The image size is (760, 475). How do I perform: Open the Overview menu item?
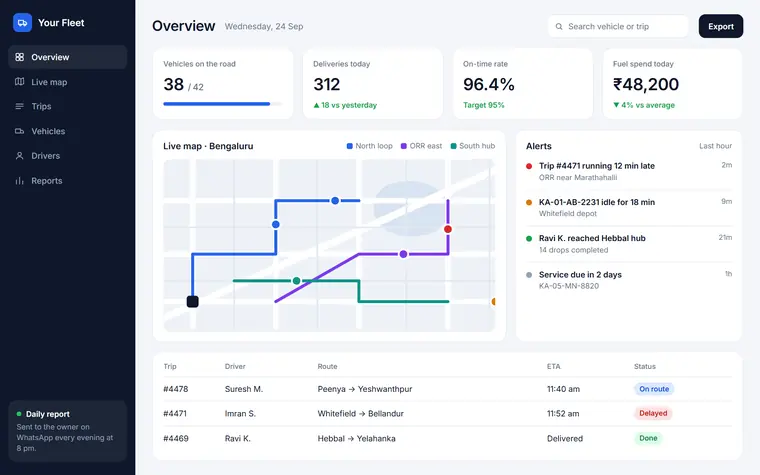pyautogui.click(x=67, y=57)
